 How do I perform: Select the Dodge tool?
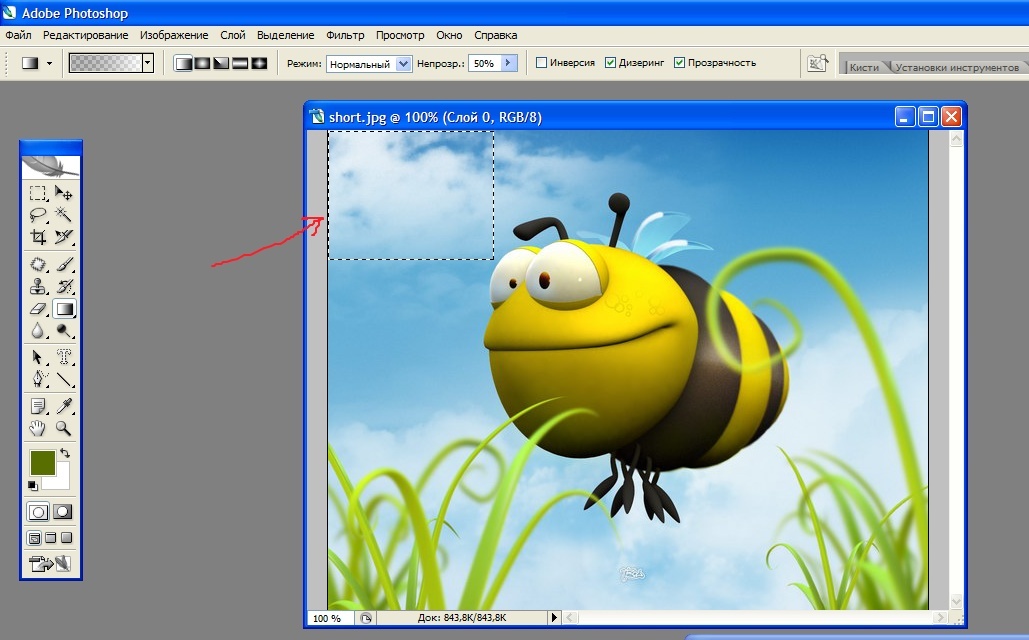(64, 330)
